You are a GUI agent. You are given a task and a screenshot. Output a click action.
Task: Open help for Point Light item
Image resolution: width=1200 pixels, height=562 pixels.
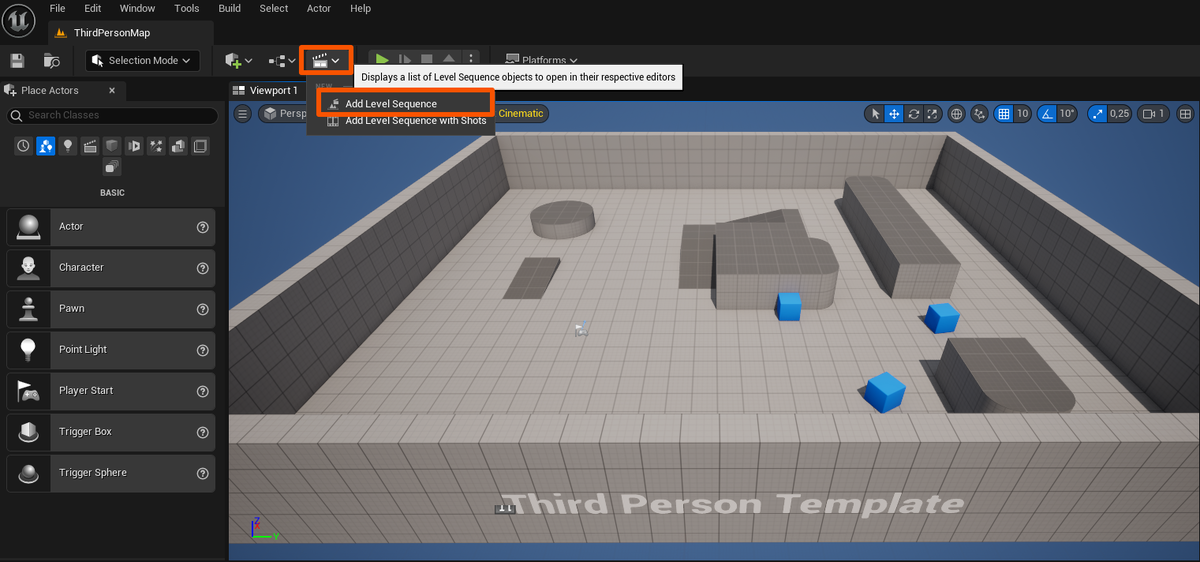point(203,350)
